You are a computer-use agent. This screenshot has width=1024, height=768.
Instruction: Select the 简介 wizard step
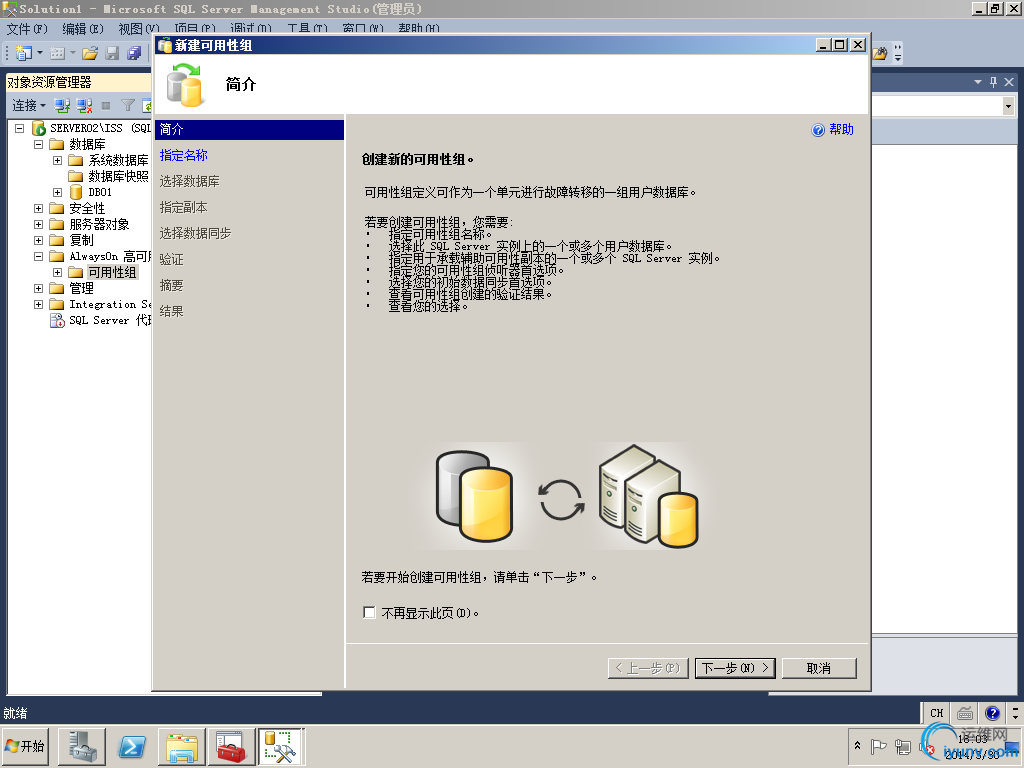click(x=249, y=129)
